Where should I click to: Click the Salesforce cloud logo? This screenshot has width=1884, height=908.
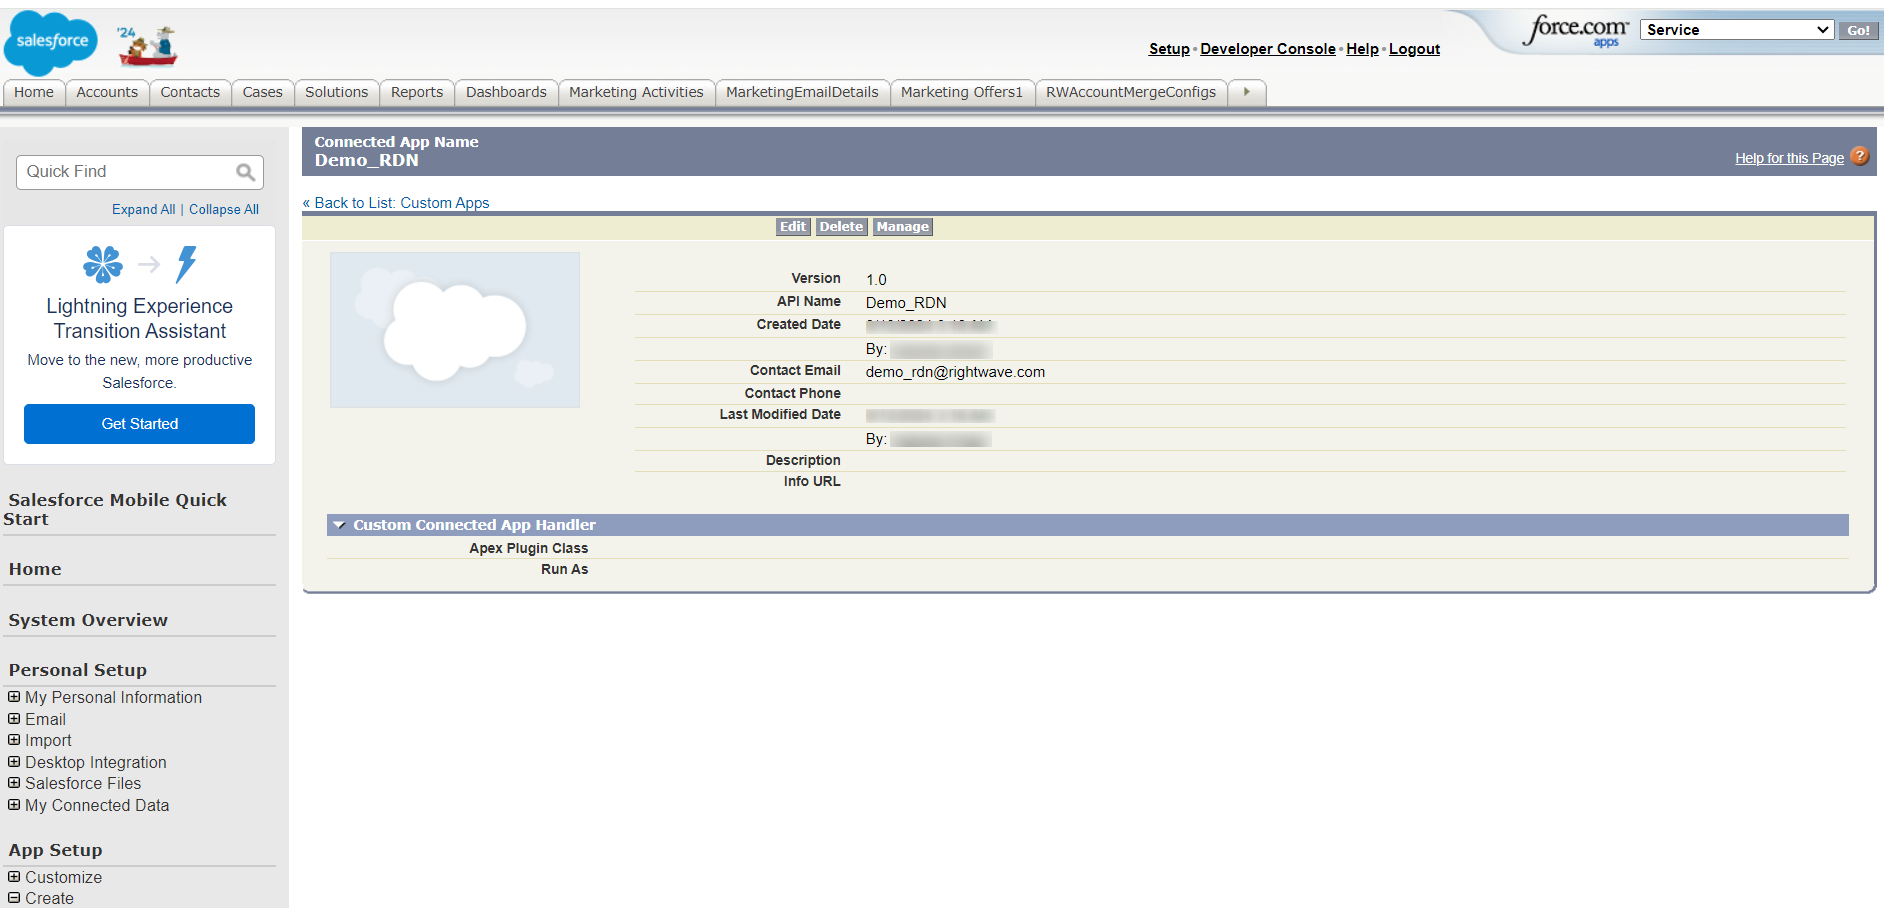point(51,42)
